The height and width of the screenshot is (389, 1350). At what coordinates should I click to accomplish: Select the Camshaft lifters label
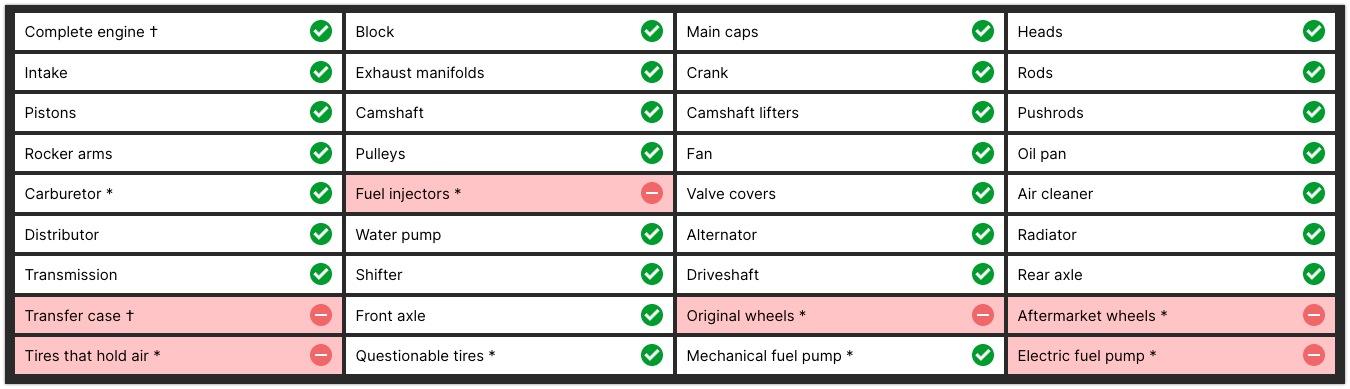[x=742, y=113]
